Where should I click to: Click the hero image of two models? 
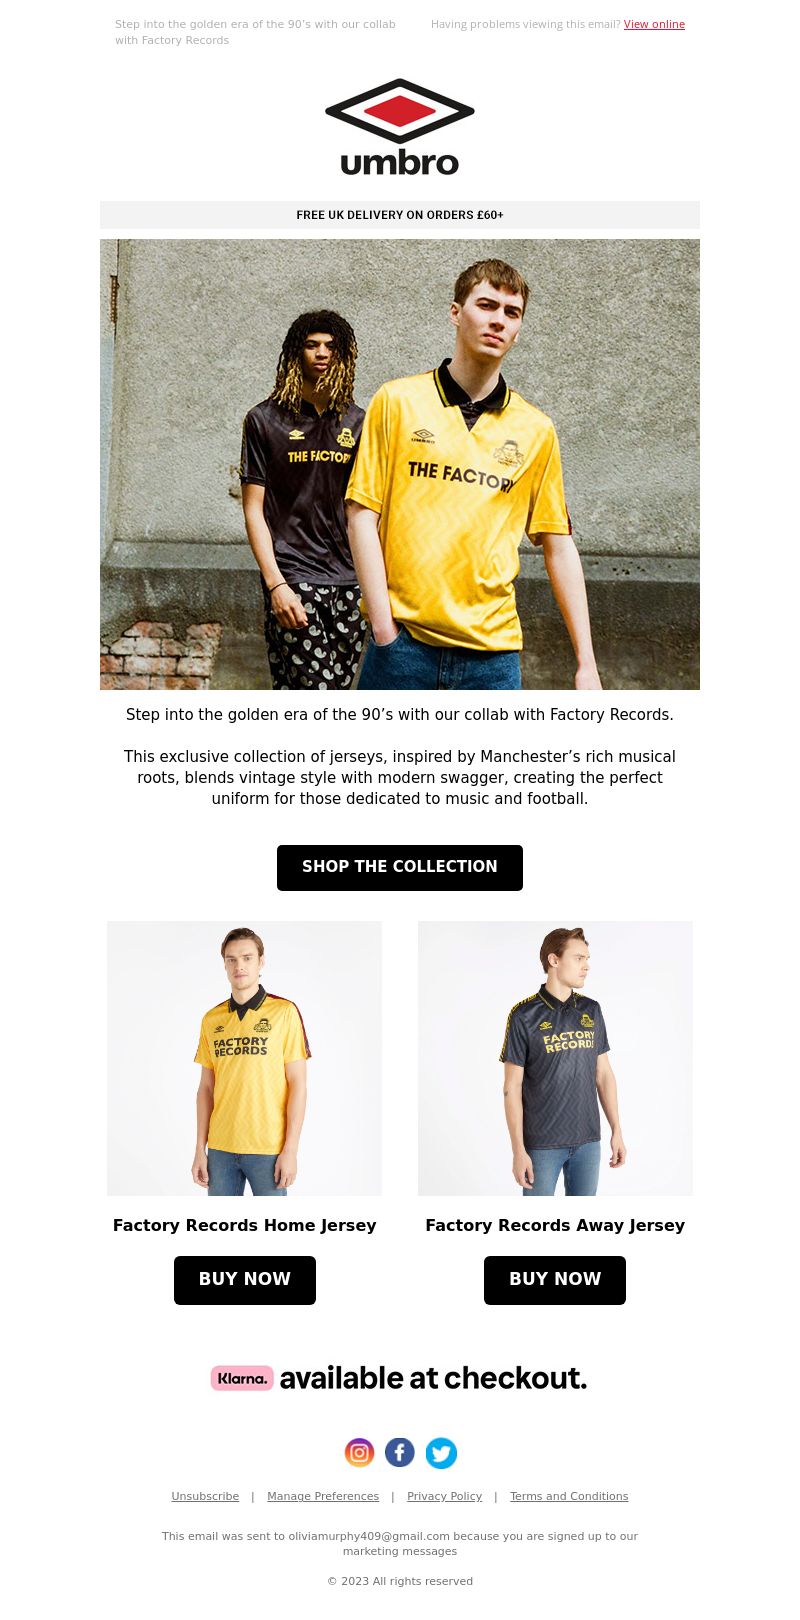point(400,464)
